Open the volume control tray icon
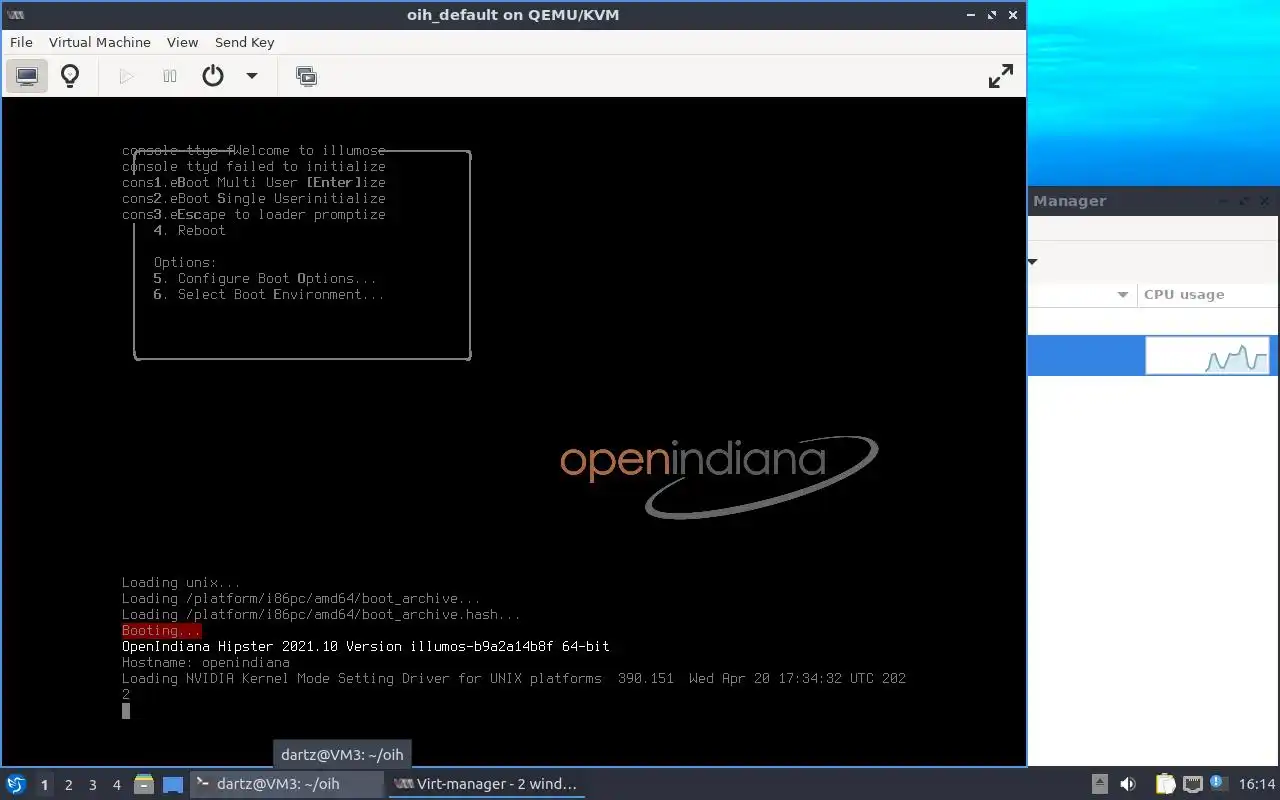The image size is (1280, 800). (x=1127, y=784)
